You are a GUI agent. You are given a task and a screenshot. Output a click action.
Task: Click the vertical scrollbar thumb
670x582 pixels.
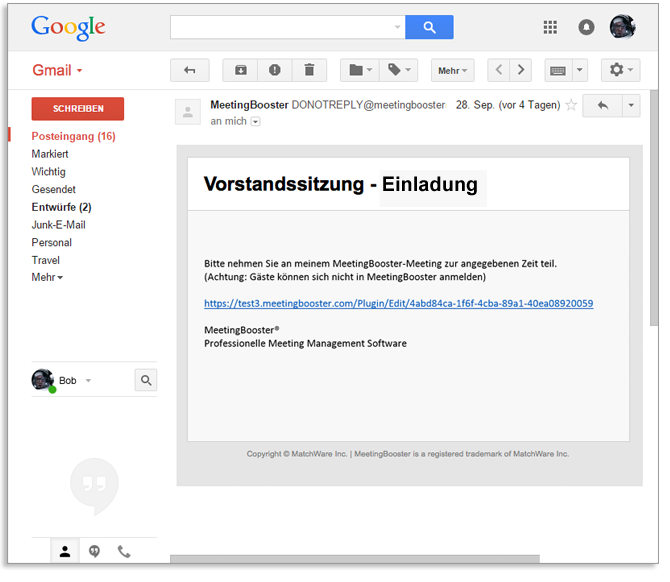(x=654, y=208)
